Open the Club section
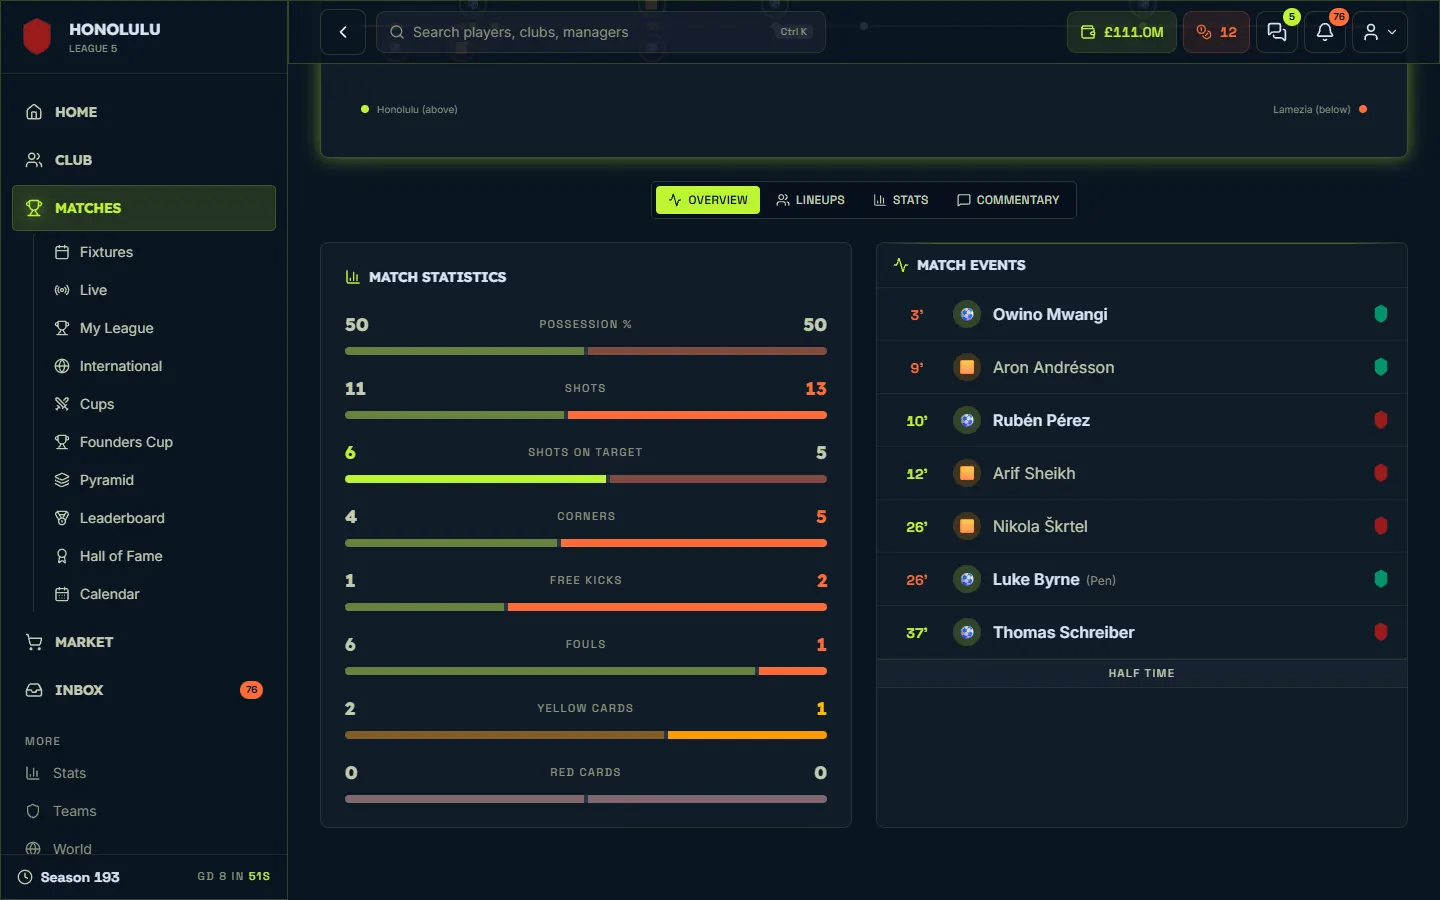The height and width of the screenshot is (900, 1440). point(144,160)
